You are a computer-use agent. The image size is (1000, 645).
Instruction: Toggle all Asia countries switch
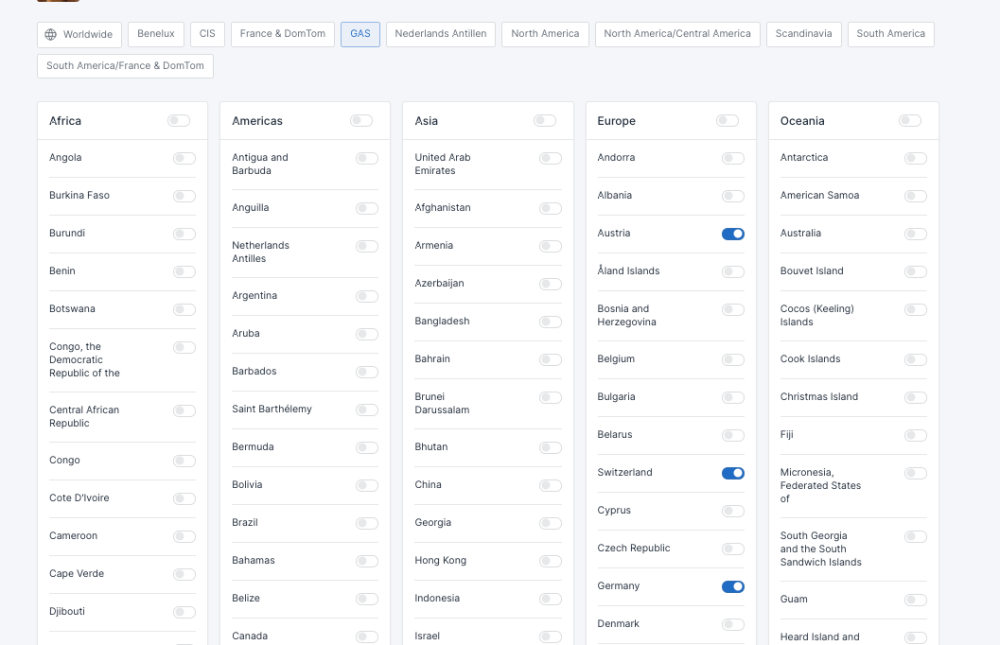(545, 121)
